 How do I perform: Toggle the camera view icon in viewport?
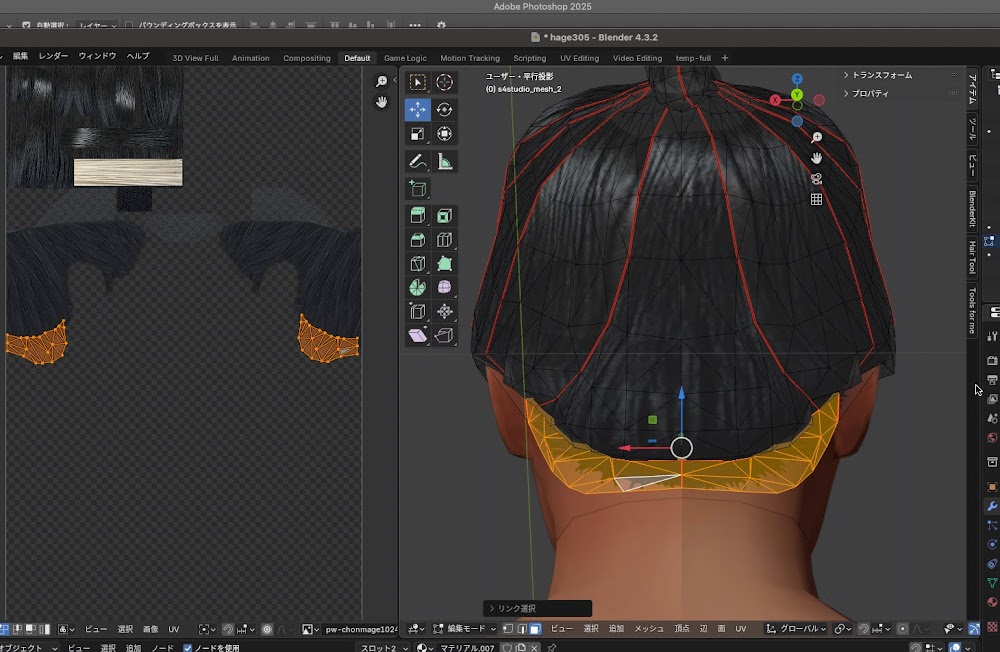pos(816,179)
